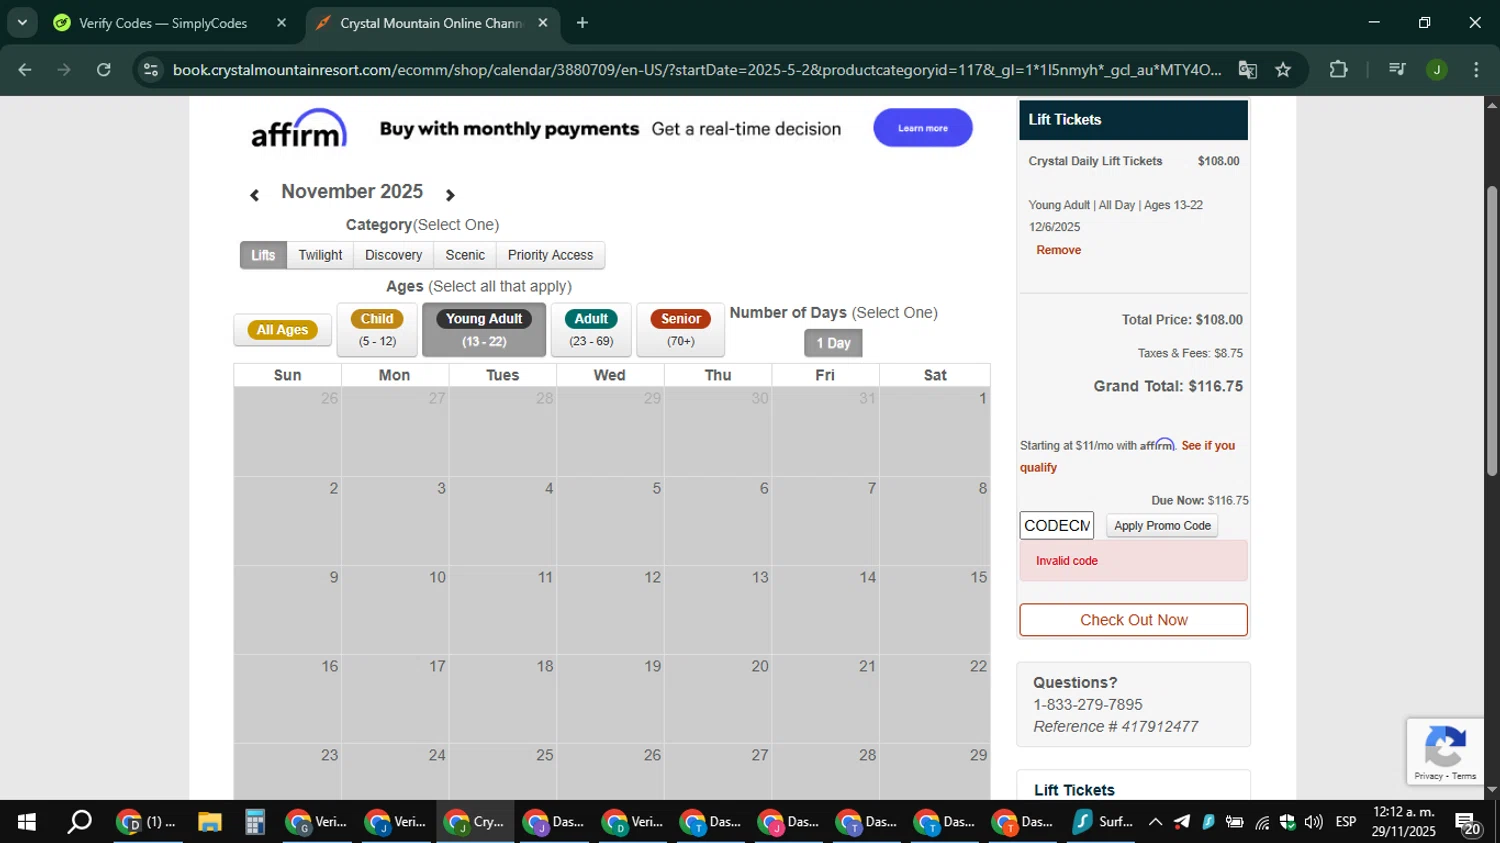Select the Scenic category
1500x843 pixels.
(465, 255)
